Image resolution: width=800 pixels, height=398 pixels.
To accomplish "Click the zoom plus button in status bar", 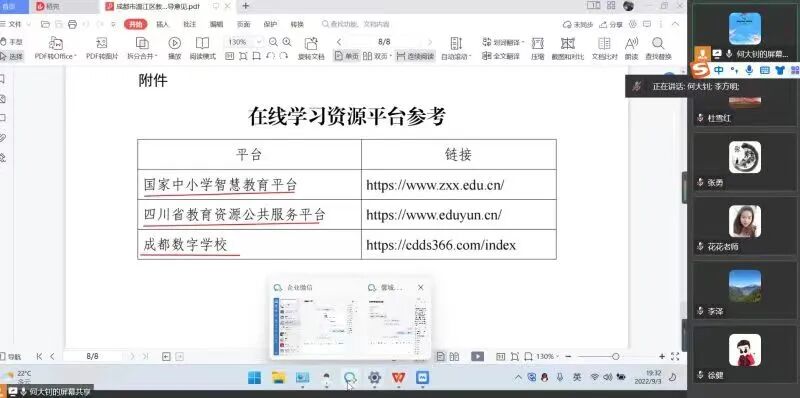I will (662, 356).
